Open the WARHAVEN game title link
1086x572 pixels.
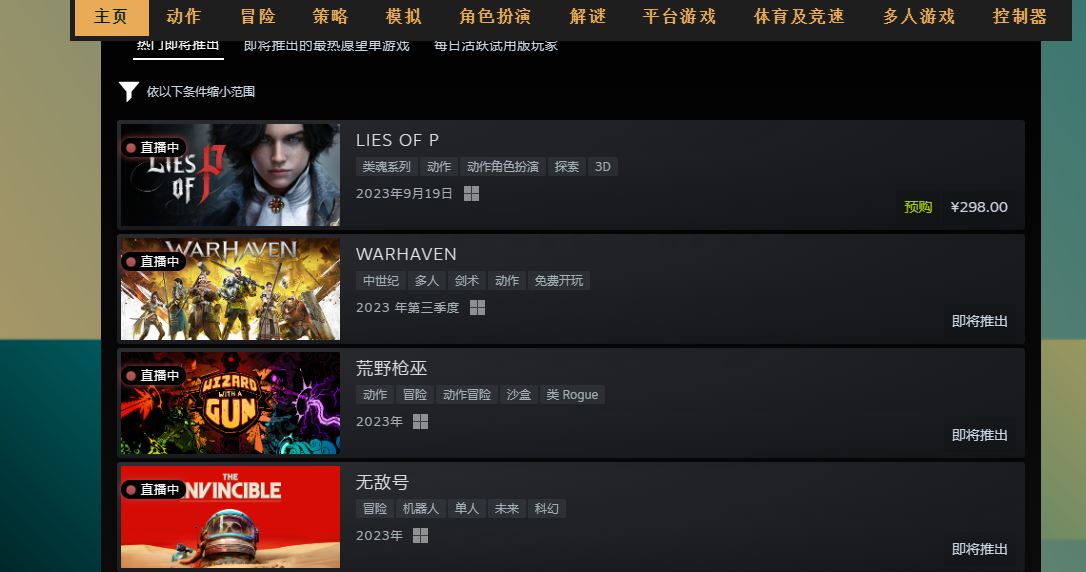(406, 254)
